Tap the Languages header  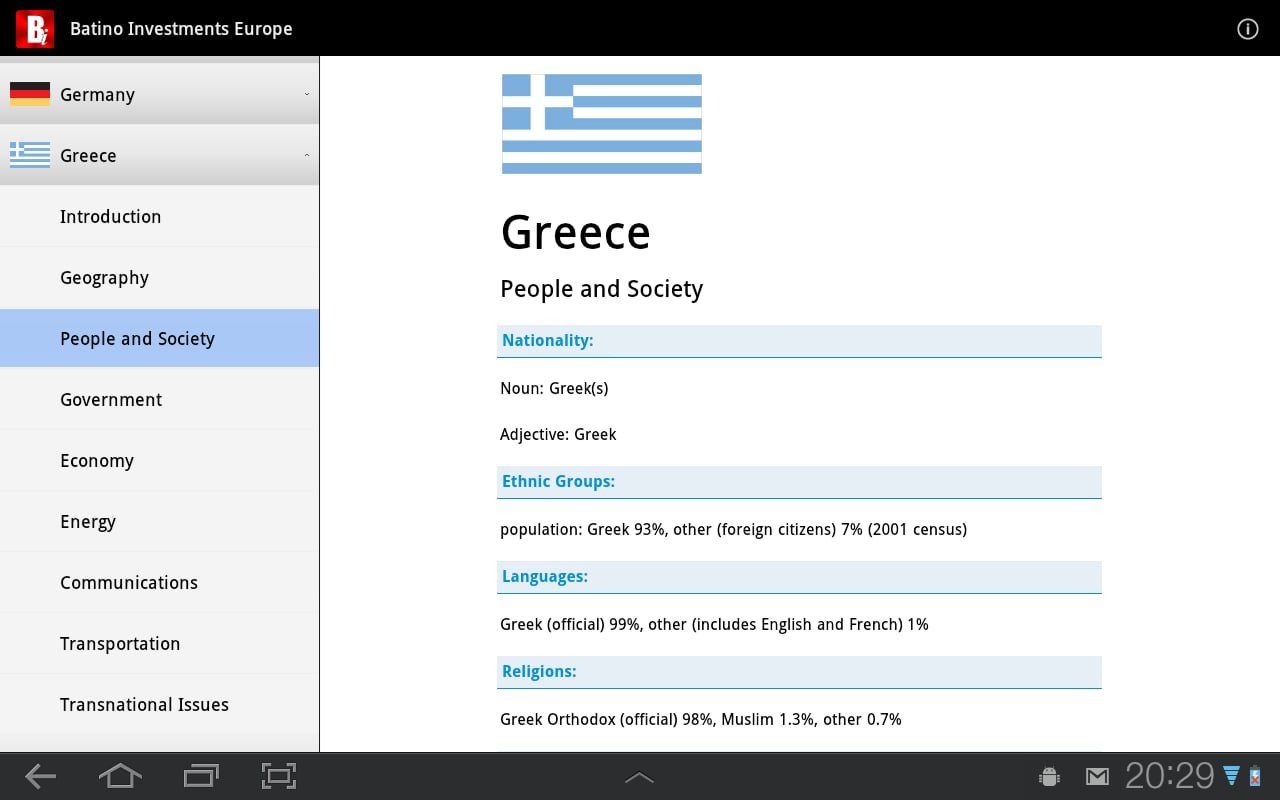point(799,577)
